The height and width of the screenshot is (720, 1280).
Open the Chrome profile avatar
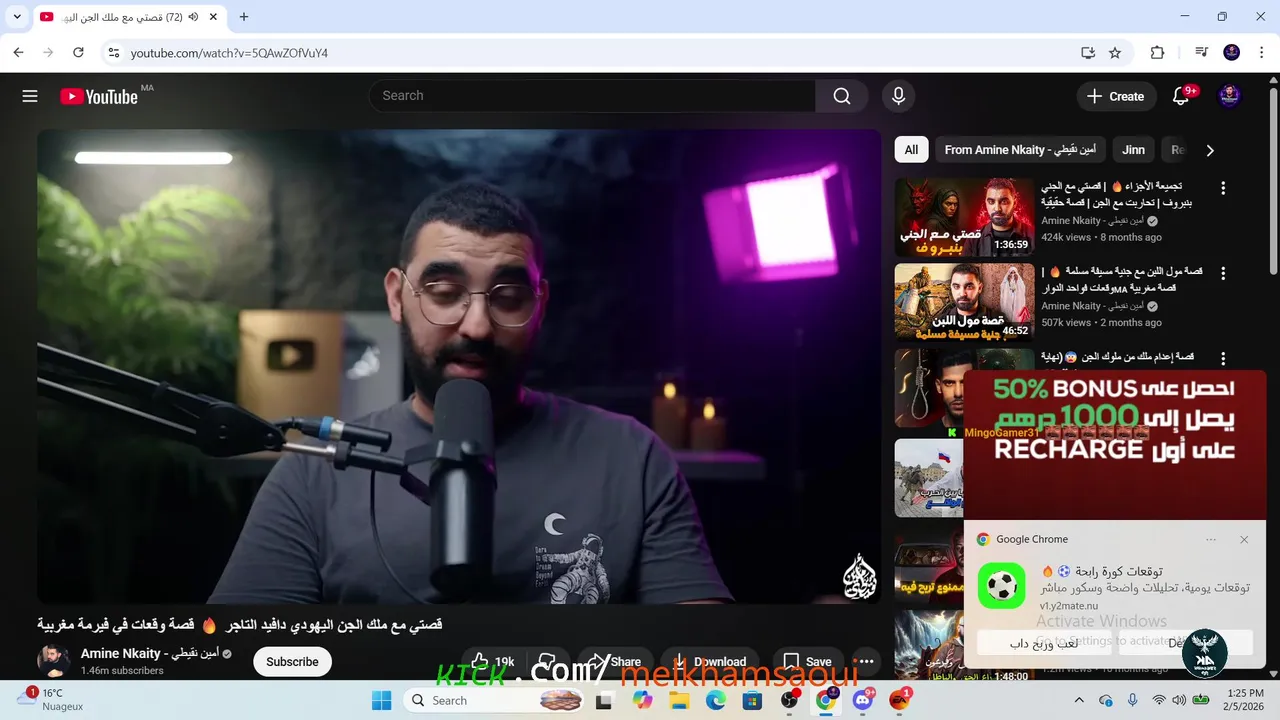[x=1232, y=53]
